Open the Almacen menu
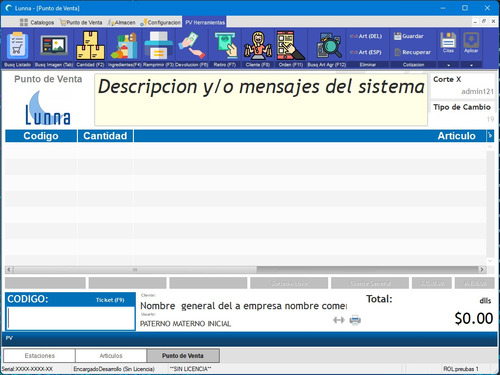This screenshot has height=375, width=500. (x=121, y=22)
